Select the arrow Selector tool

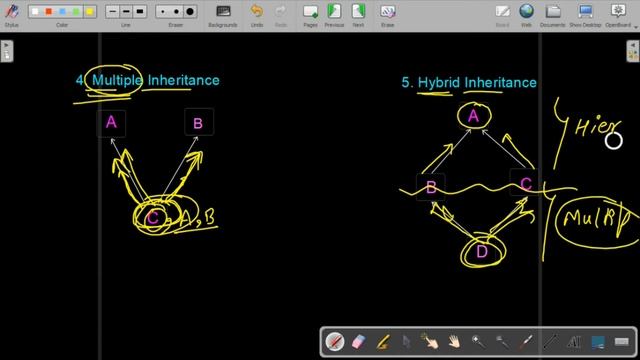[x=406, y=342]
